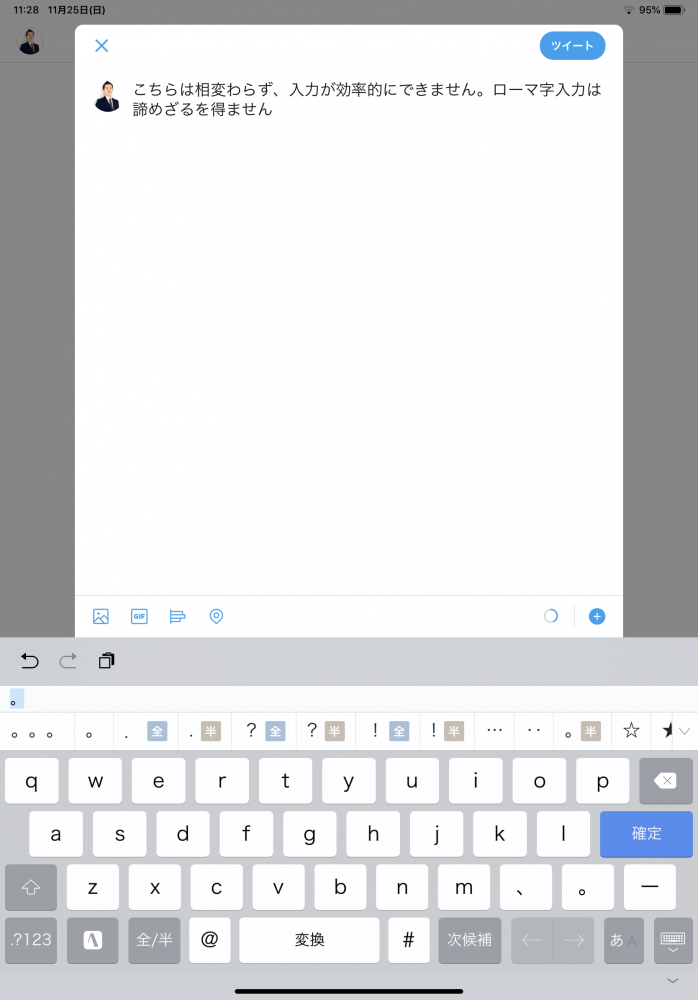Select the white star ☆ candidate
Viewport: 698px width, 1000px height.
[631, 731]
